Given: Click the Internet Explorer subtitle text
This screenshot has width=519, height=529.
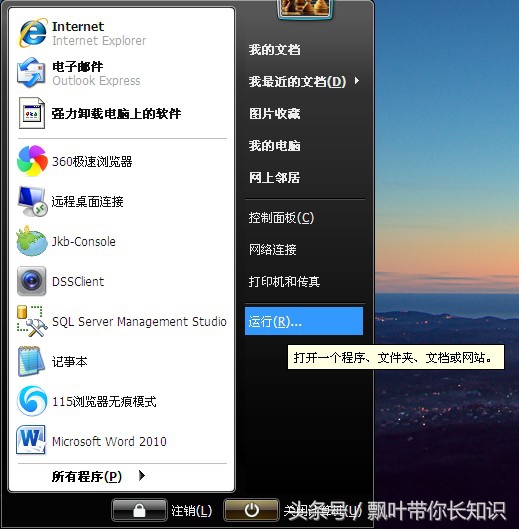Looking at the screenshot, I should (x=99, y=41).
